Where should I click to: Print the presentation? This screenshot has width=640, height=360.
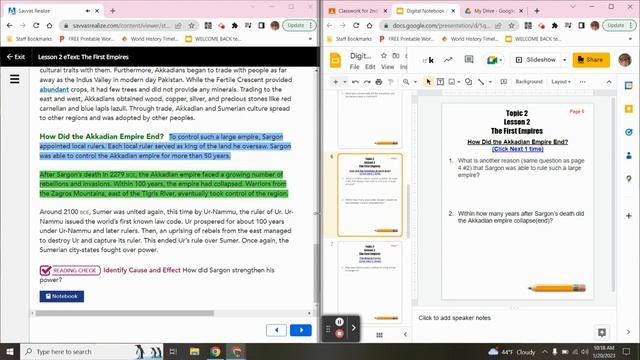[379, 82]
